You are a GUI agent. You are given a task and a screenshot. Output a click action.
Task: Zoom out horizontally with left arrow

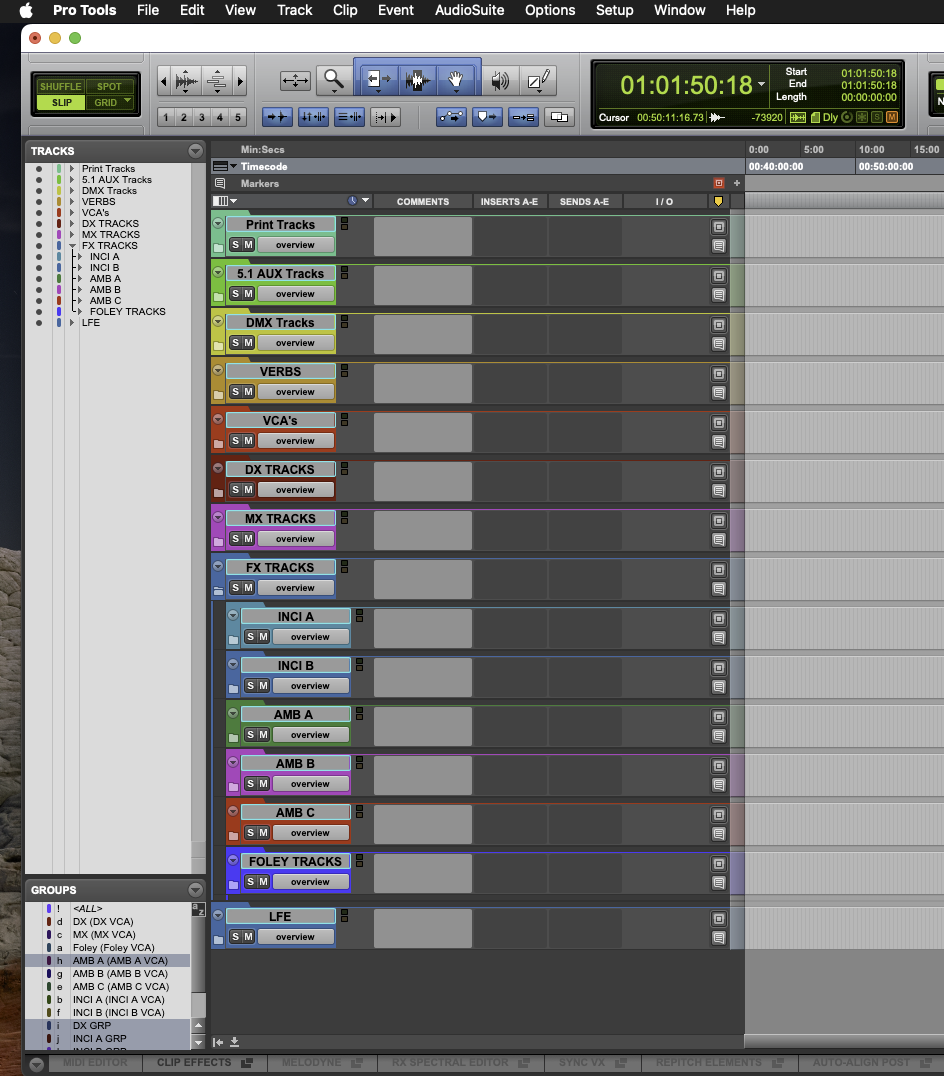pyautogui.click(x=163, y=82)
